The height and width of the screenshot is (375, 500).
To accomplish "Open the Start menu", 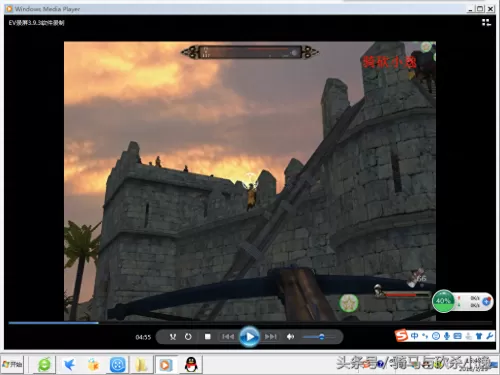I will tap(13, 364).
